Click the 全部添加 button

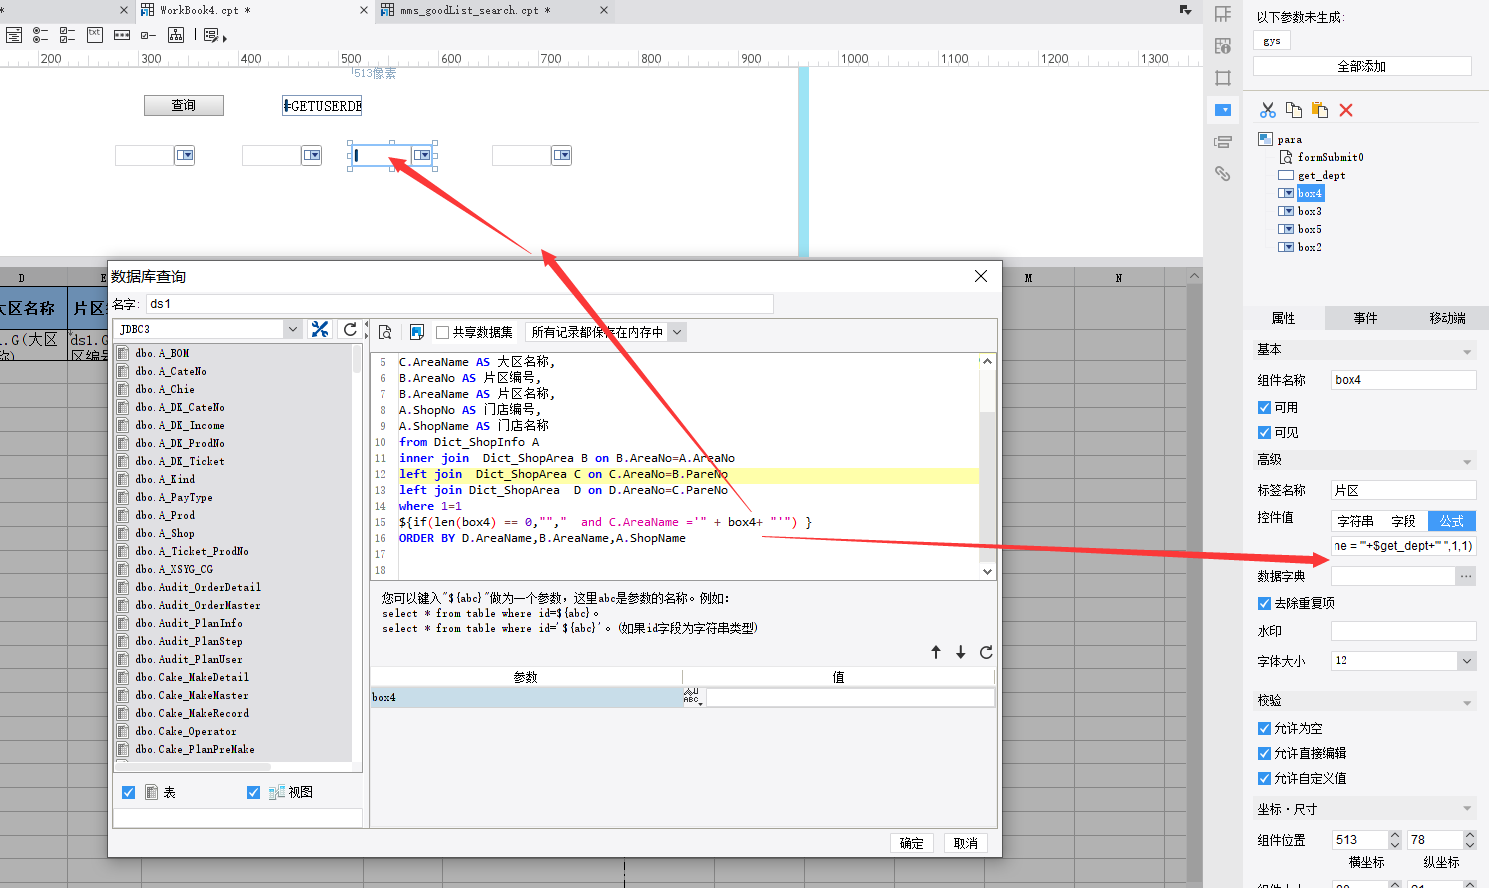click(x=1362, y=66)
